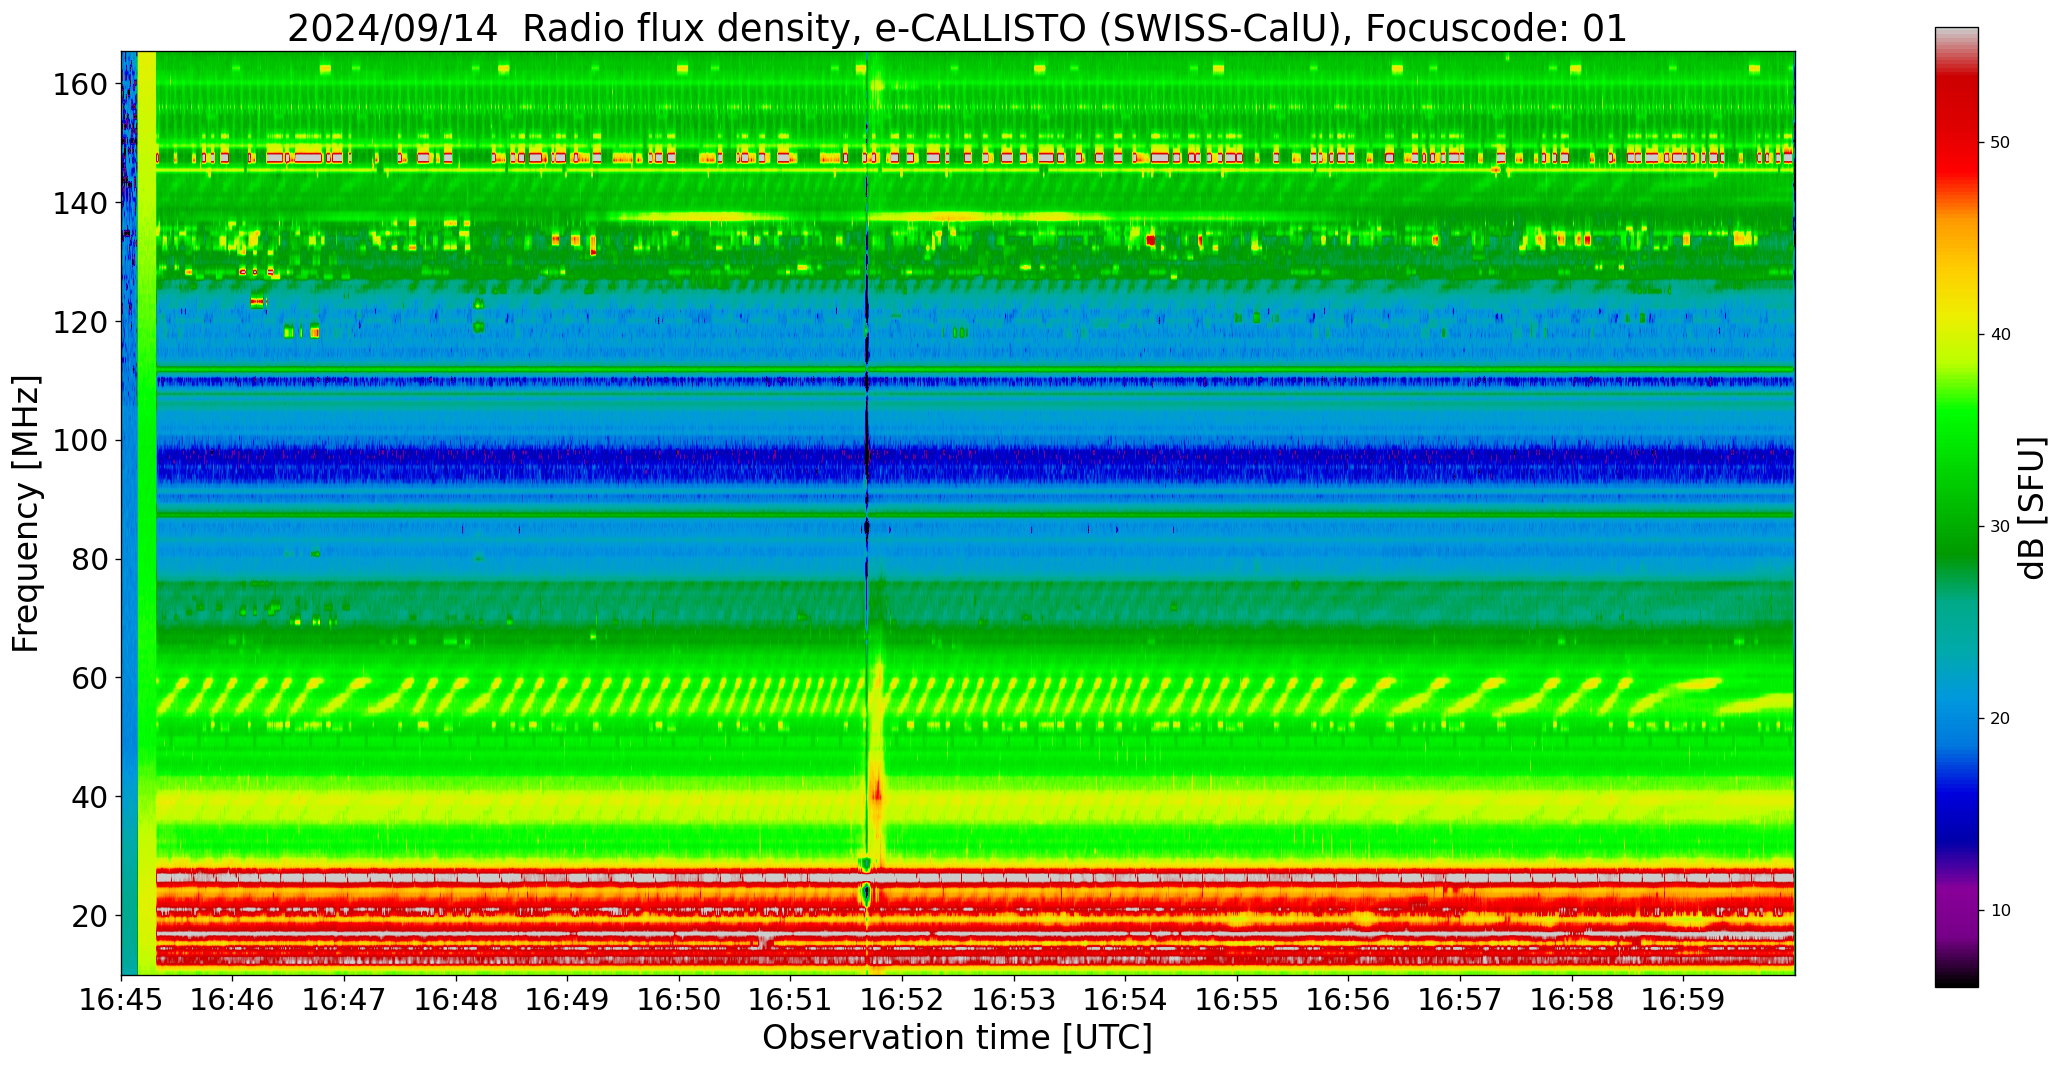
Task: Click the 16:52 time tick label
Action: pyautogui.click(x=902, y=1000)
